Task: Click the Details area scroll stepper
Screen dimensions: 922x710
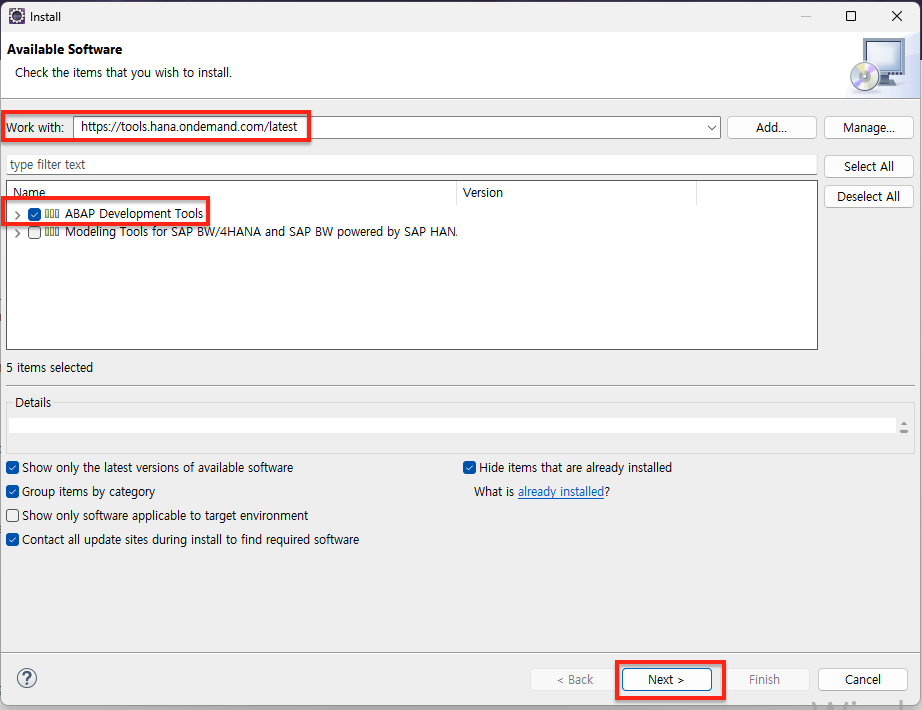Action: pos(904,428)
